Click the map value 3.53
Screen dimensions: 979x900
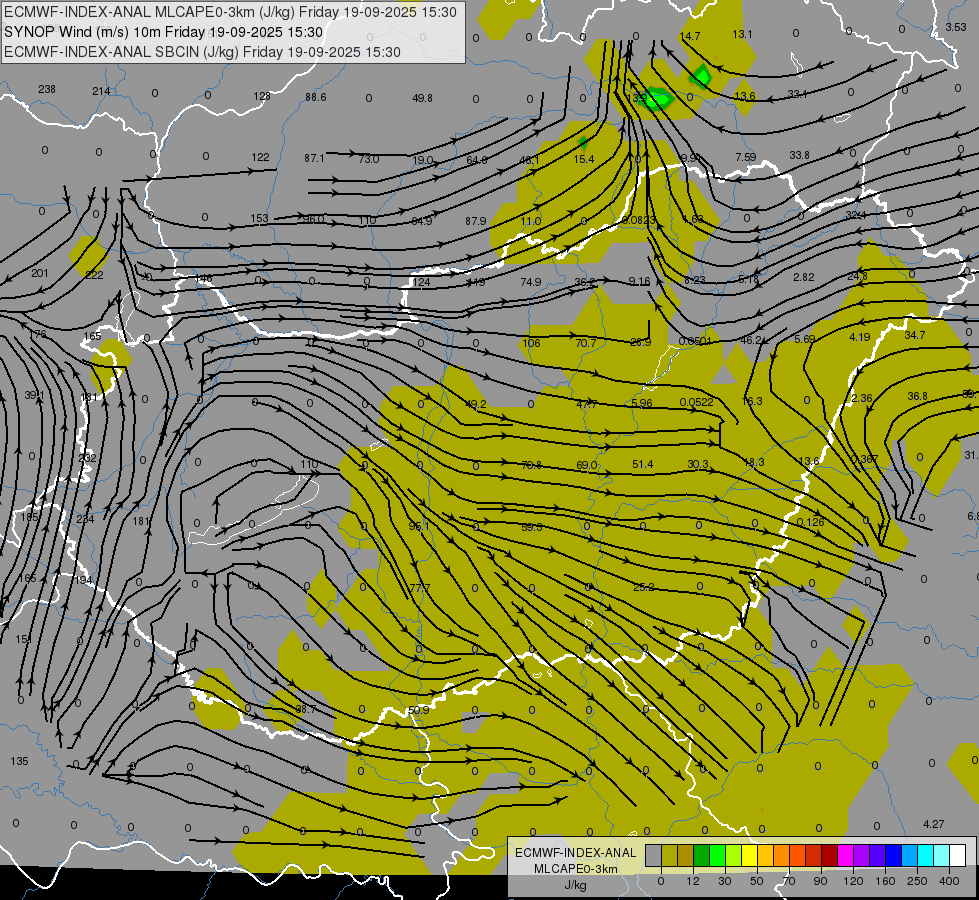pyautogui.click(x=955, y=27)
